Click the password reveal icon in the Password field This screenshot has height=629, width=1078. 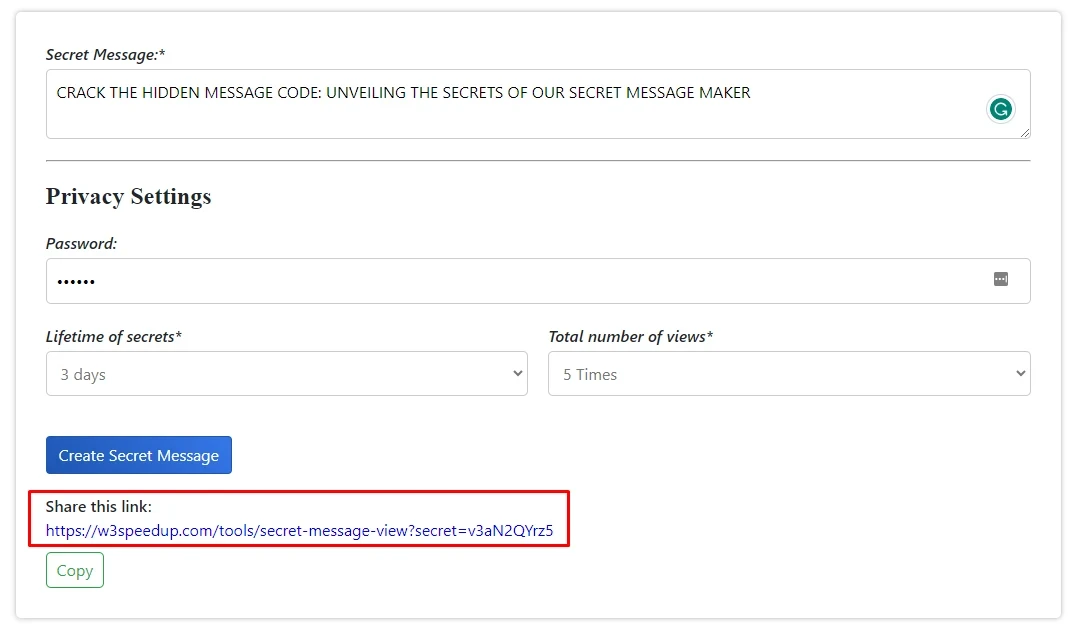tap(1001, 280)
